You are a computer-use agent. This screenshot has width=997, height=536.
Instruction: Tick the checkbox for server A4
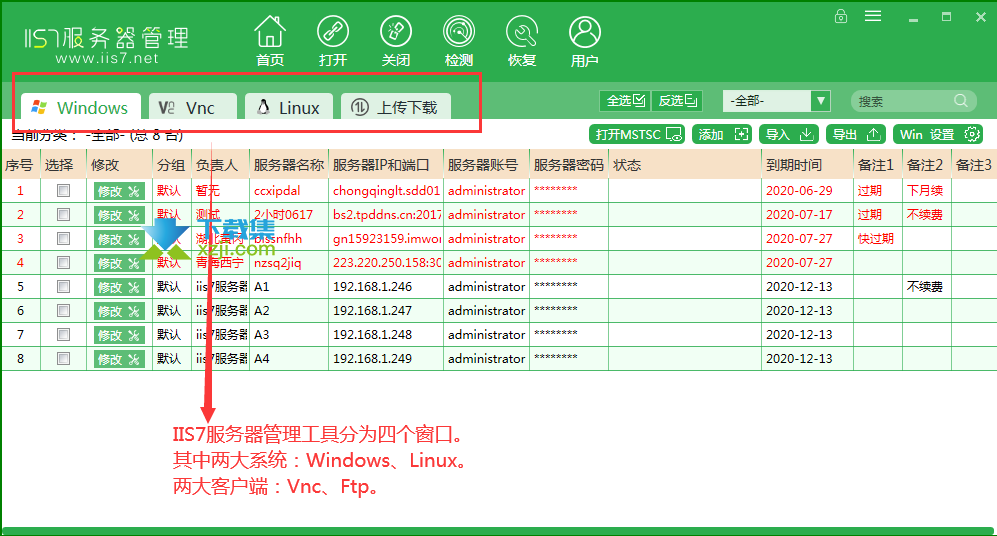(63, 359)
